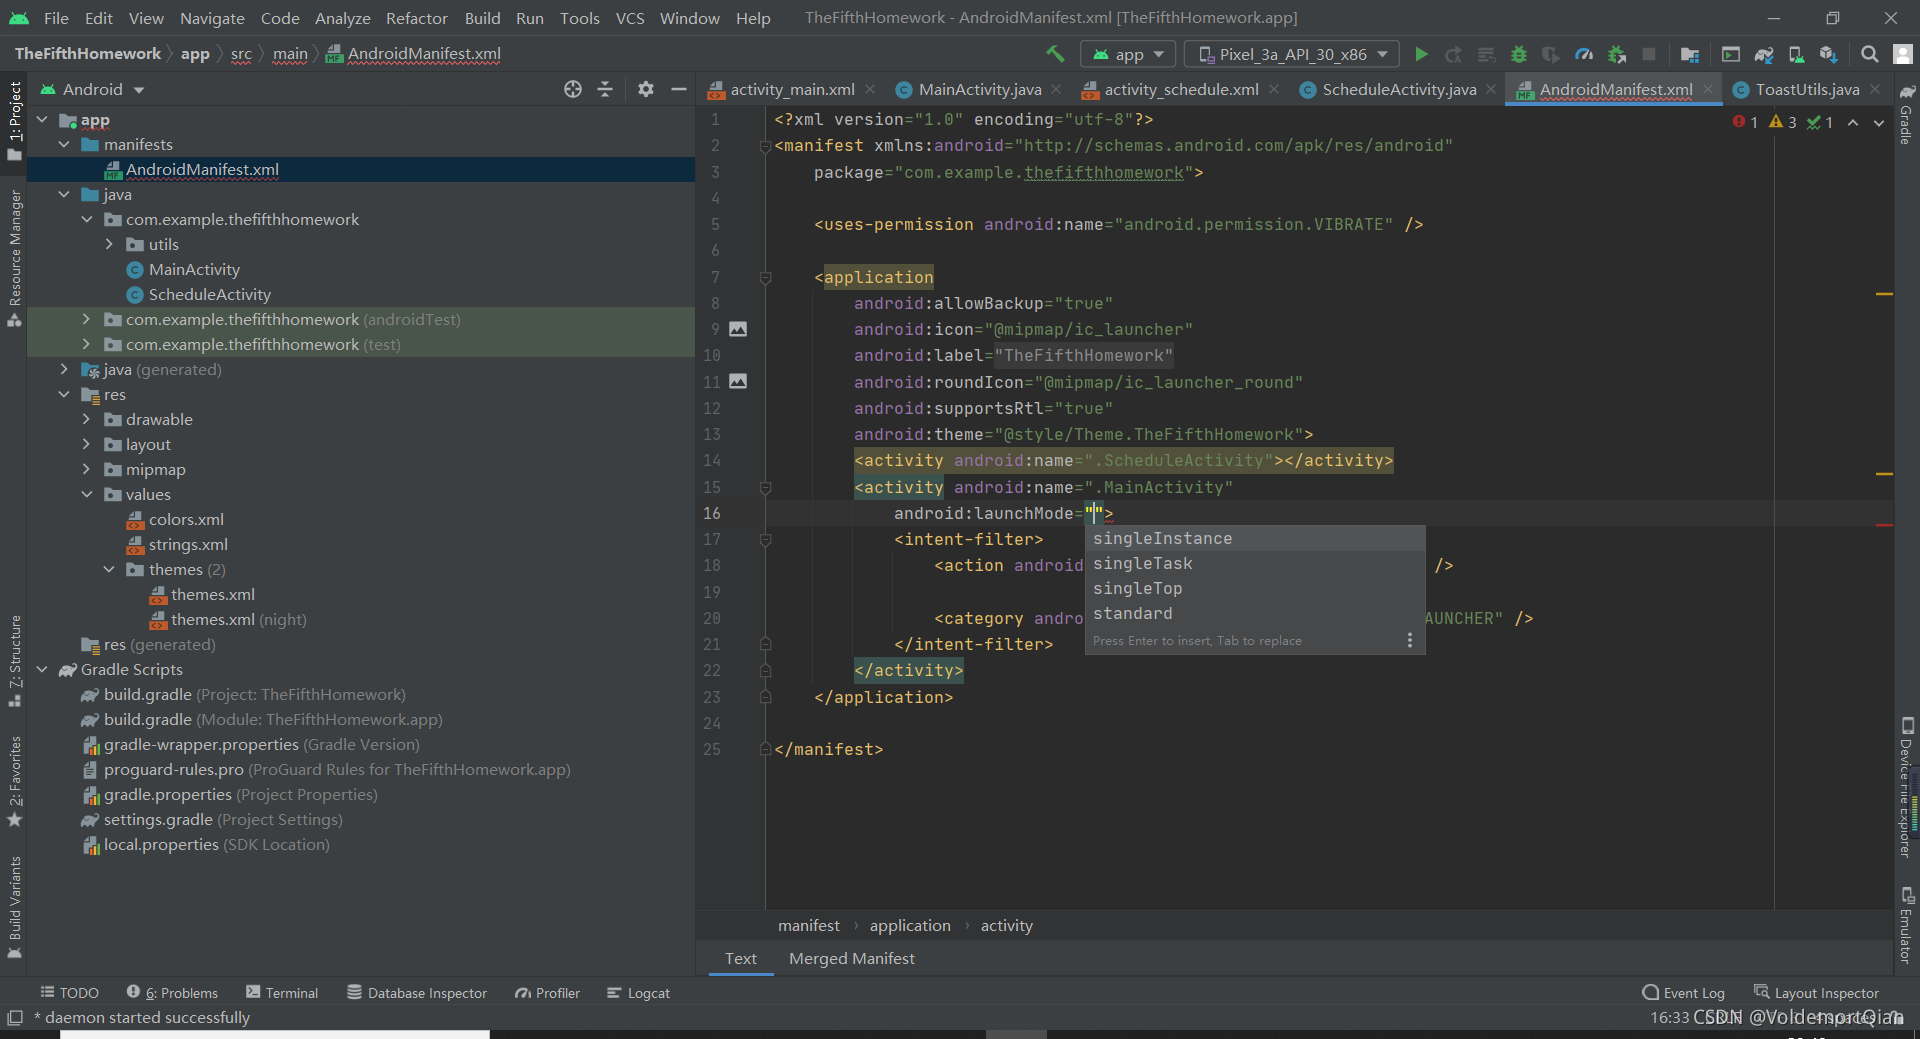The width and height of the screenshot is (1920, 1039).
Task: Open the SDK Manager icon
Action: coord(1828,54)
